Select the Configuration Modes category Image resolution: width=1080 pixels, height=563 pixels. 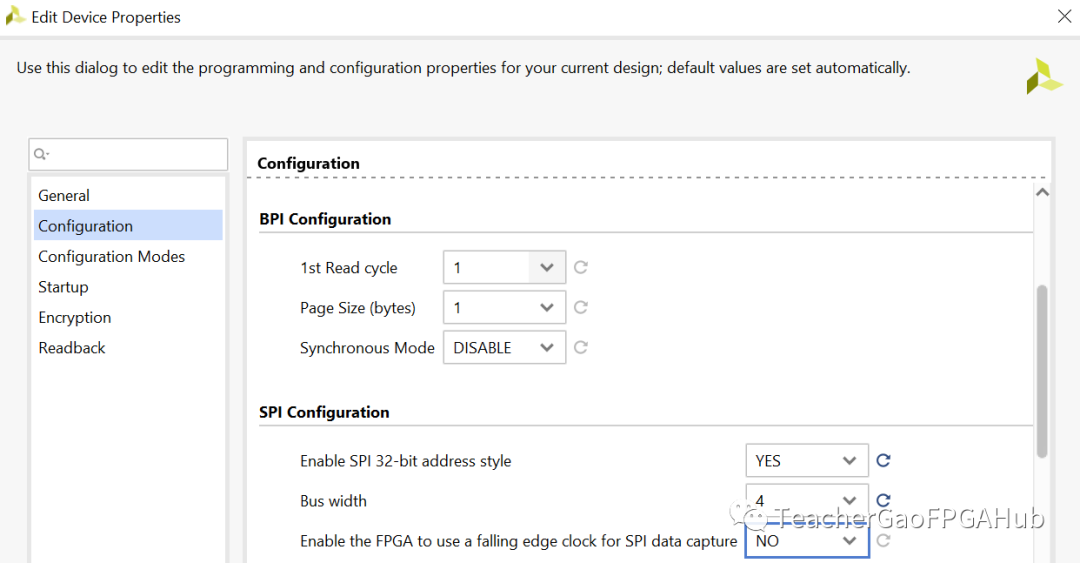[111, 257]
